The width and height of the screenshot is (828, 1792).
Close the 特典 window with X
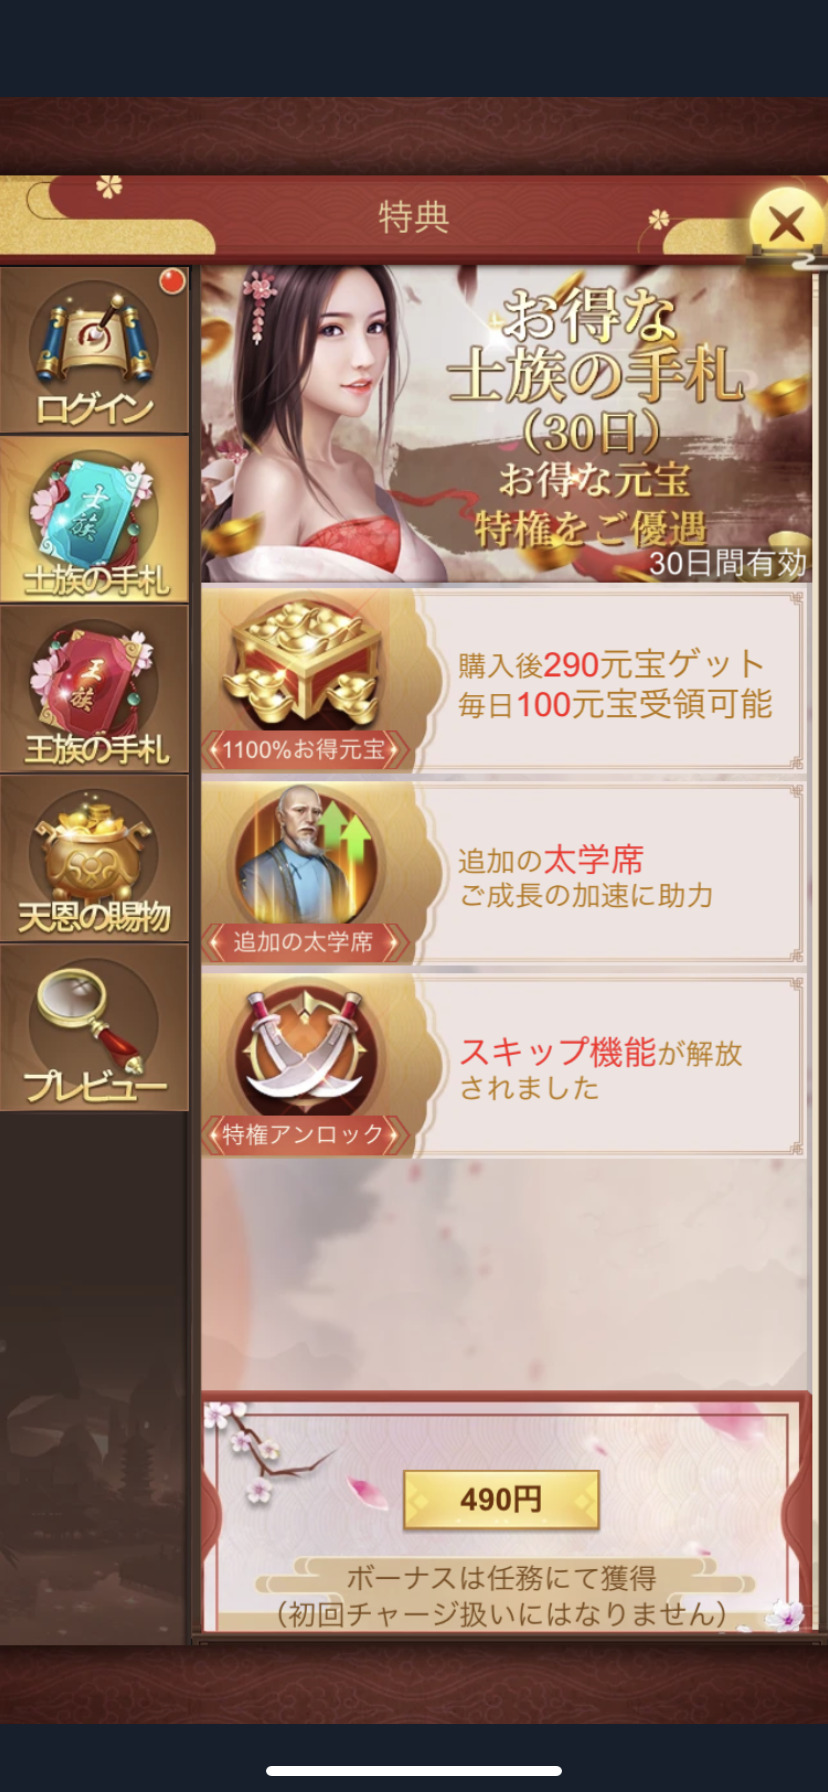[x=786, y=224]
